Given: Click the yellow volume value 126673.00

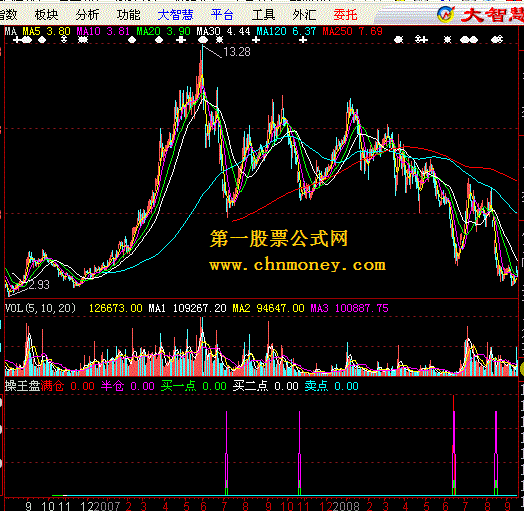Looking at the screenshot, I should click(x=116, y=308).
